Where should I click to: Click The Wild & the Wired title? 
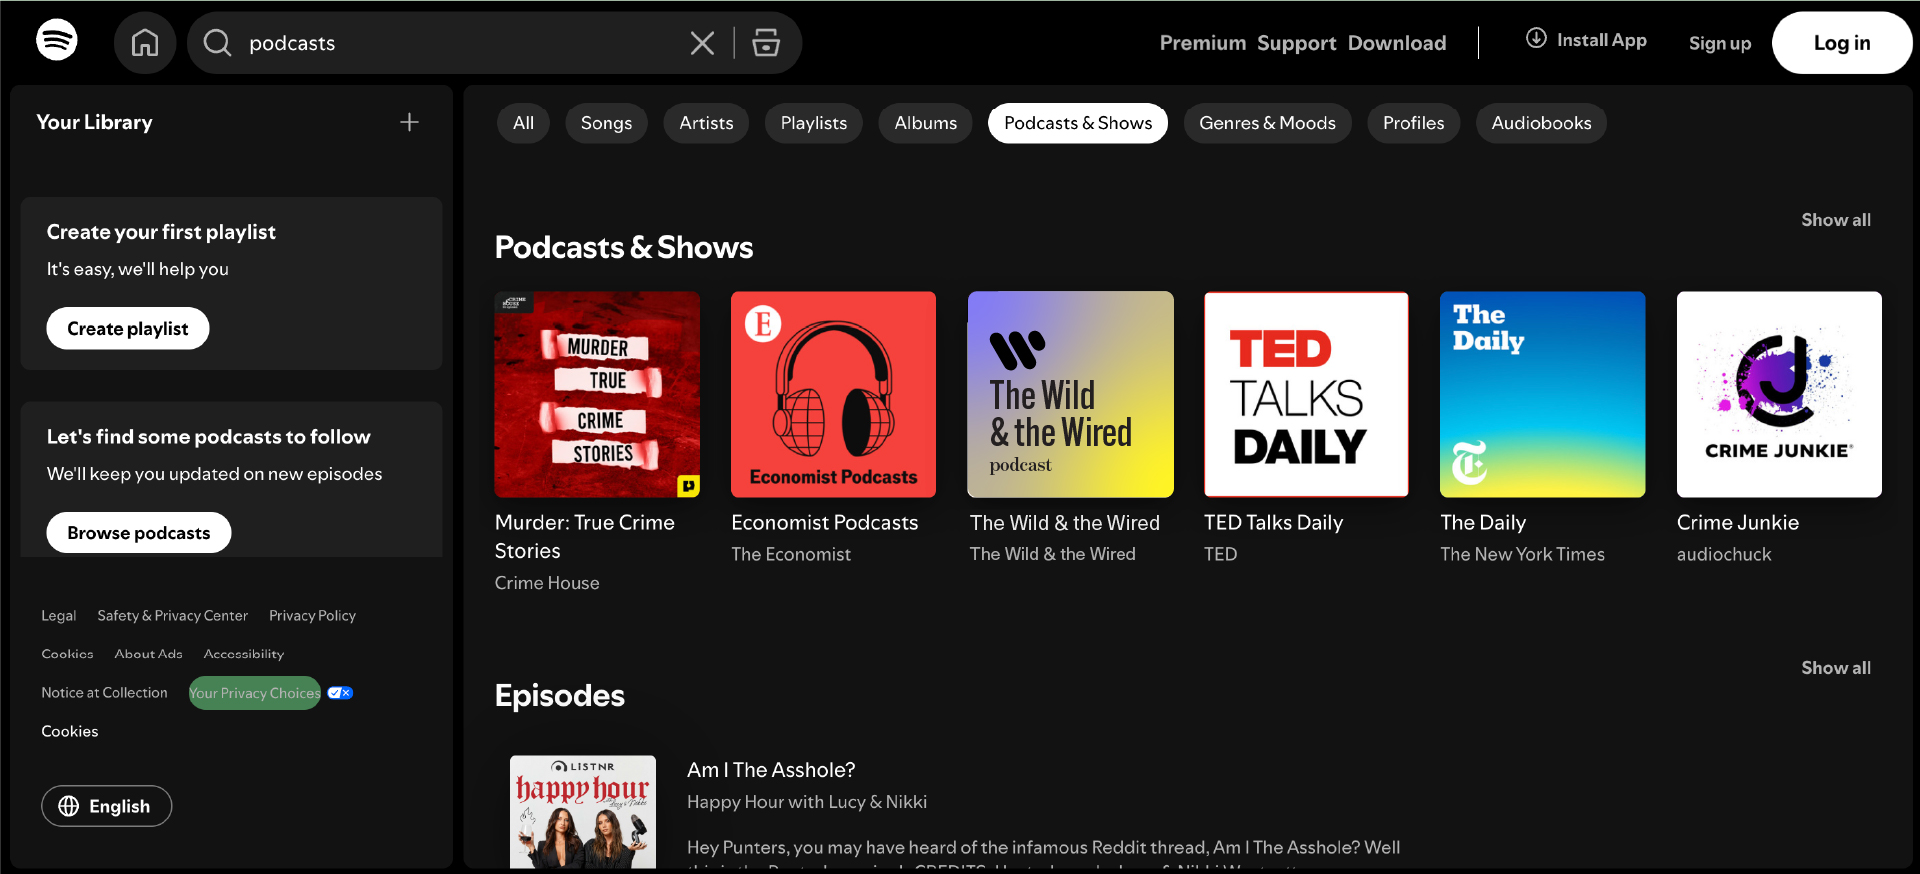[x=1065, y=523]
